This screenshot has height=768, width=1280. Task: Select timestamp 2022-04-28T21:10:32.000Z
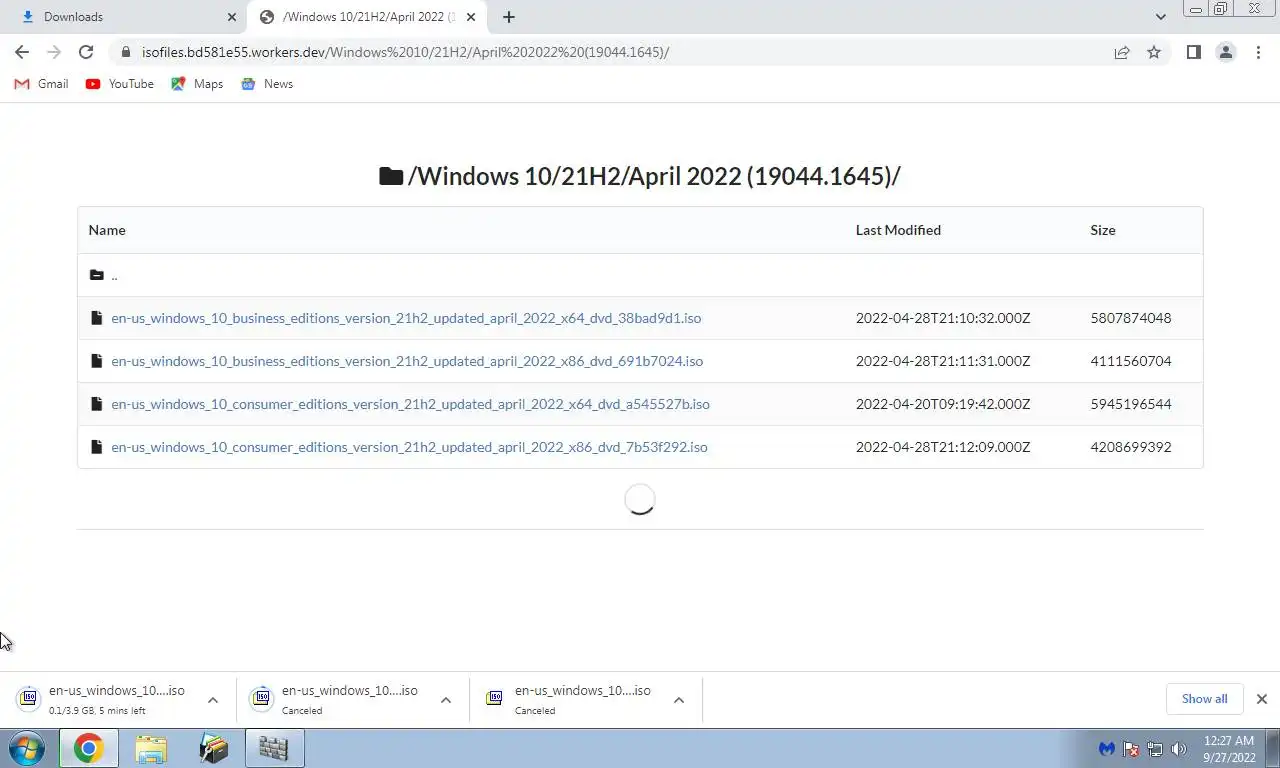(x=943, y=318)
